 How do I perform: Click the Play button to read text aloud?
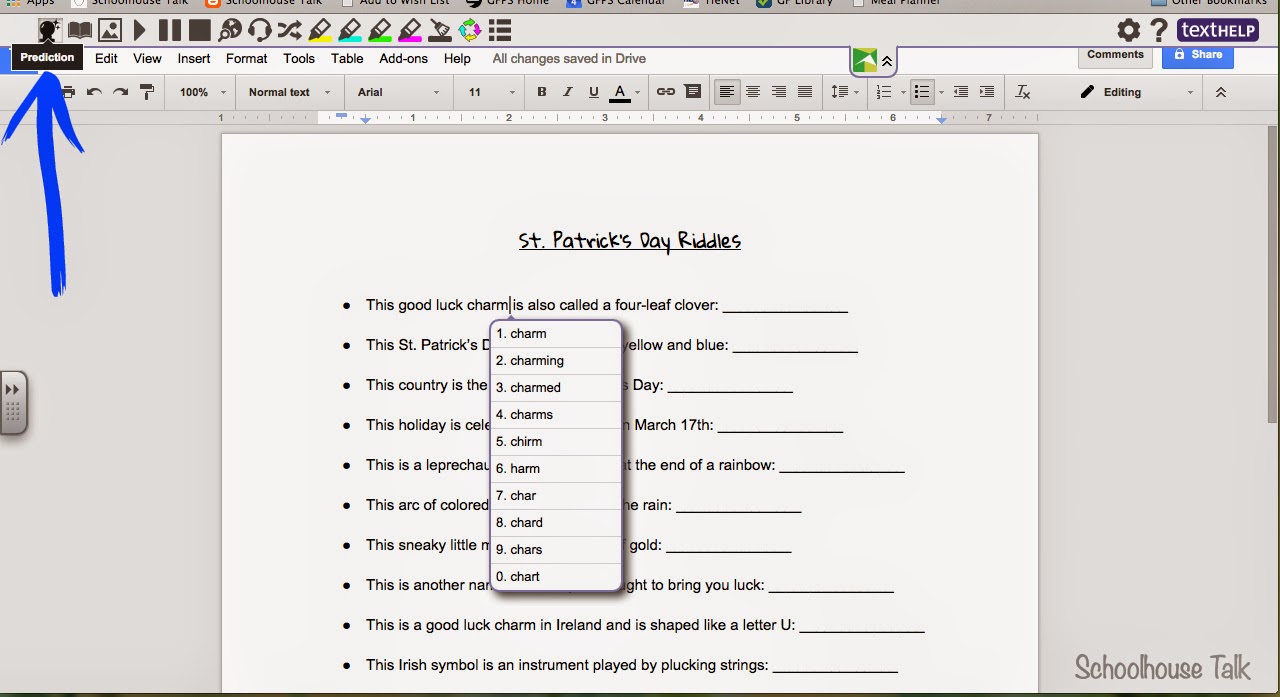coord(139,30)
